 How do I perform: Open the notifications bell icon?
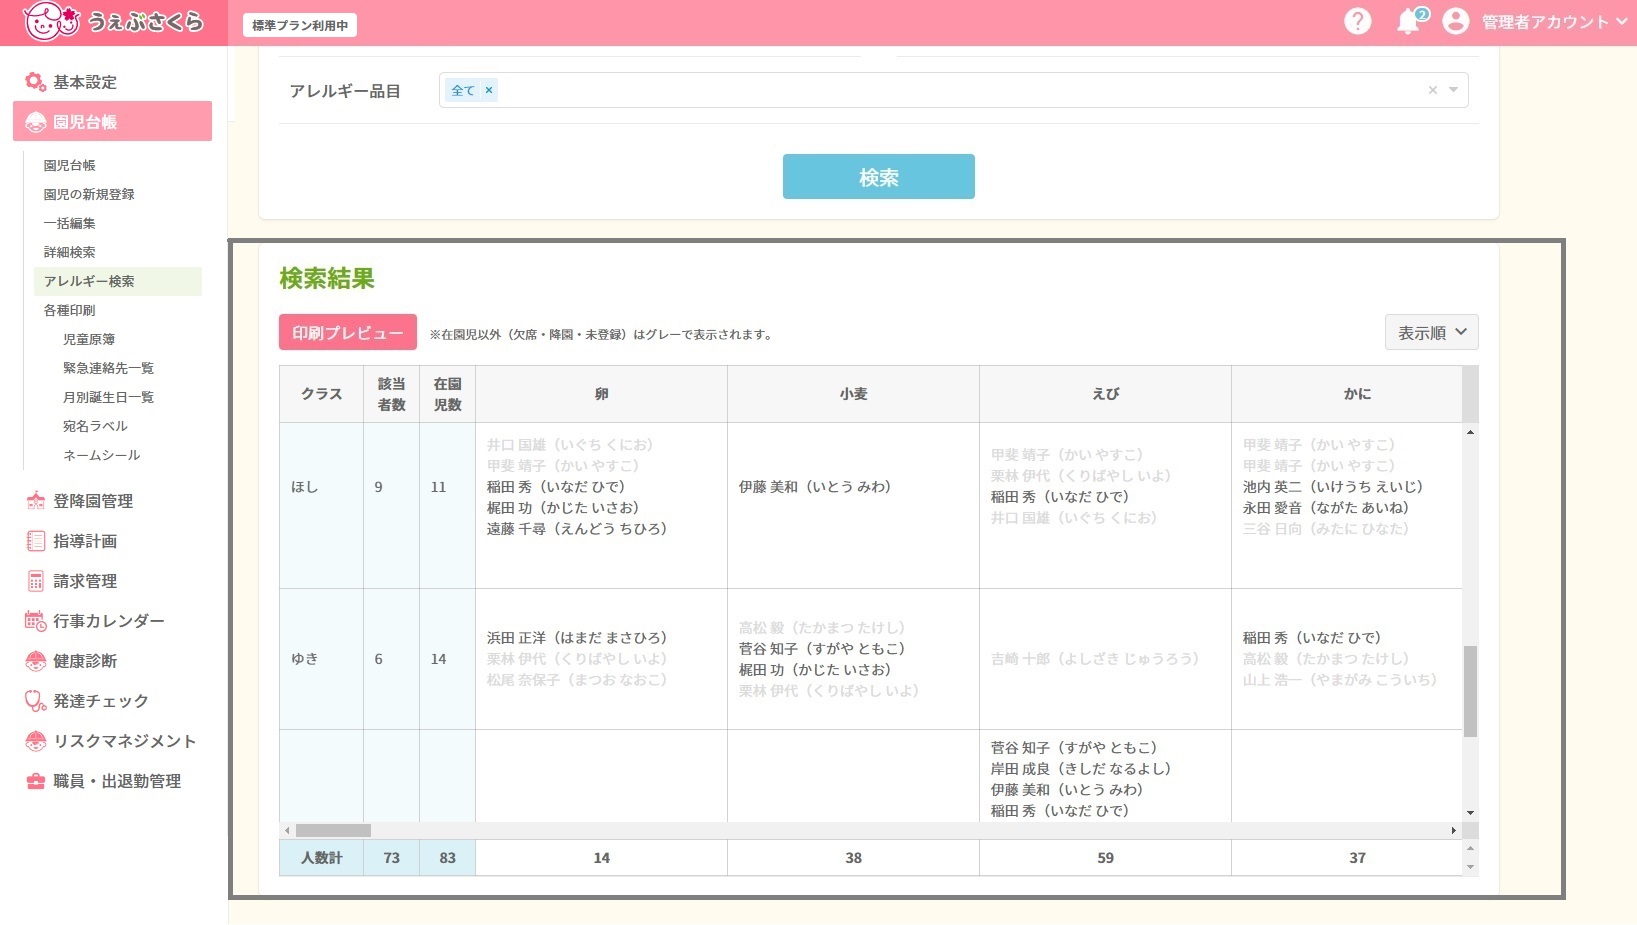coord(1408,21)
